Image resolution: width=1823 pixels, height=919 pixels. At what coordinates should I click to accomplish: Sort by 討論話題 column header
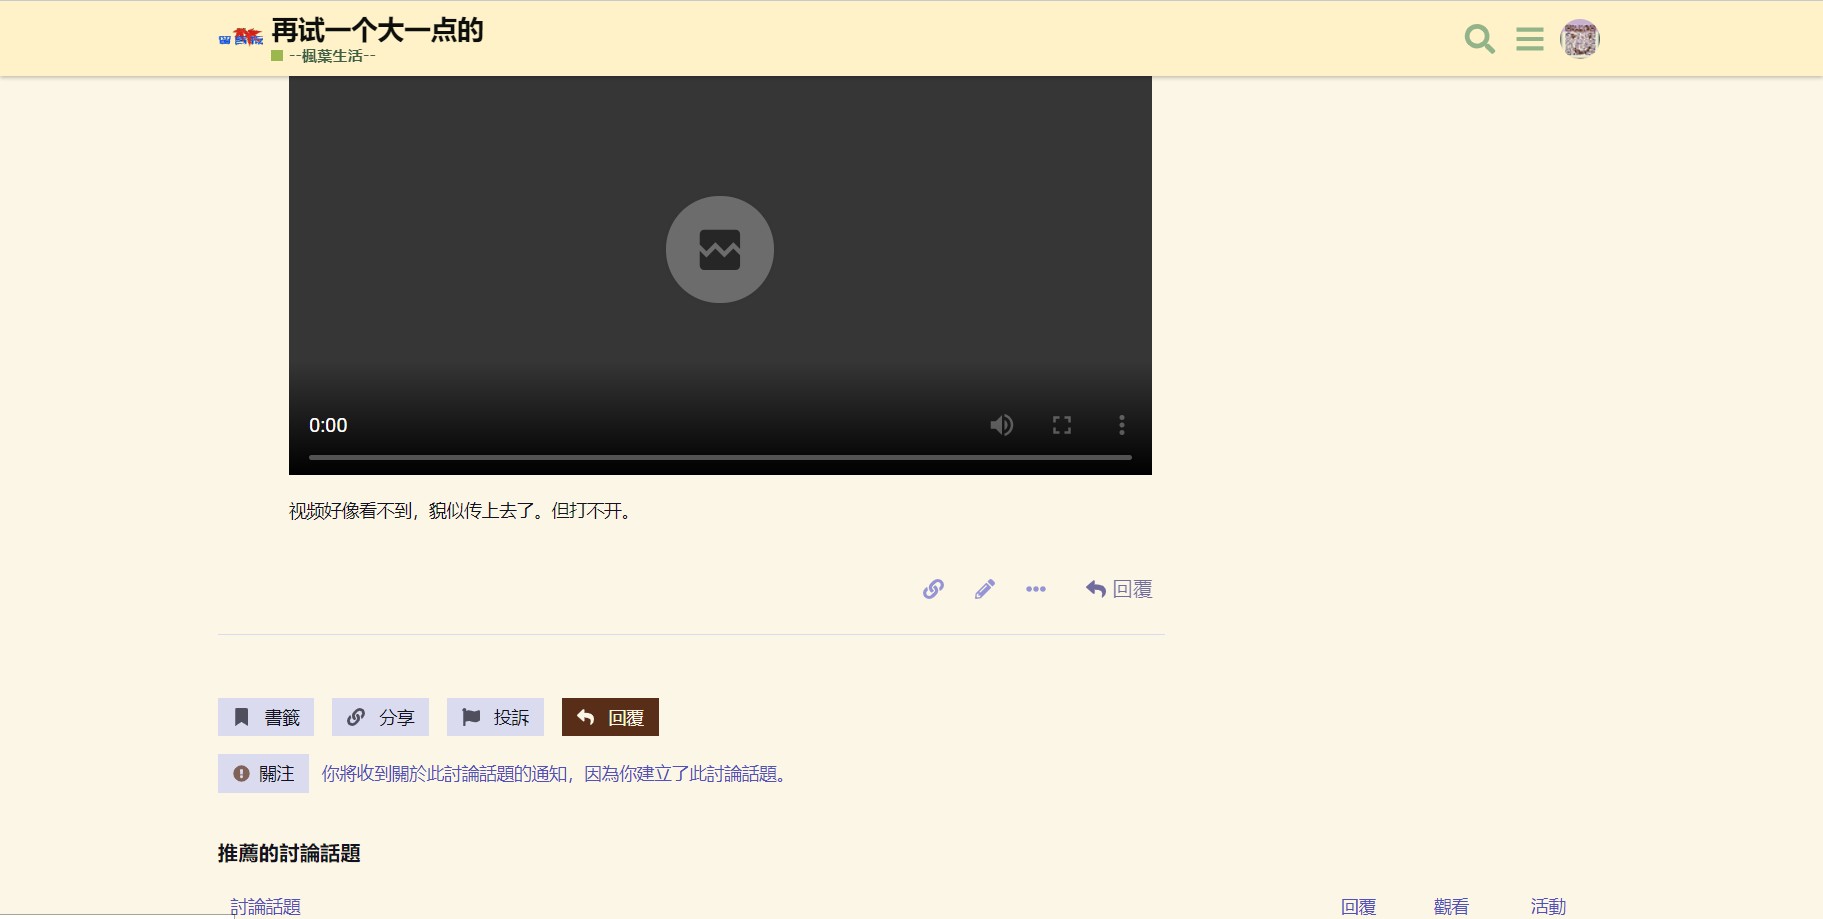click(265, 907)
